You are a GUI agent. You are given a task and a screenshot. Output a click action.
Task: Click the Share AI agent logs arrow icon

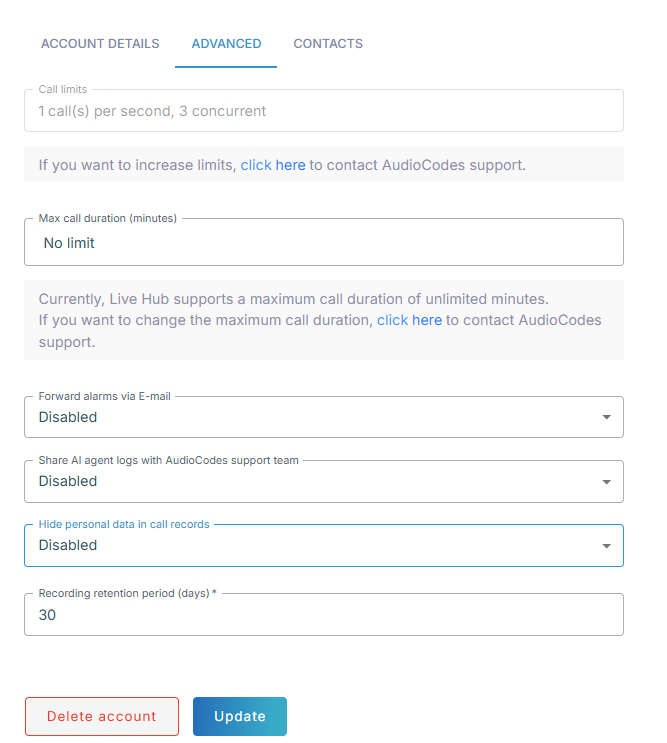(x=606, y=481)
